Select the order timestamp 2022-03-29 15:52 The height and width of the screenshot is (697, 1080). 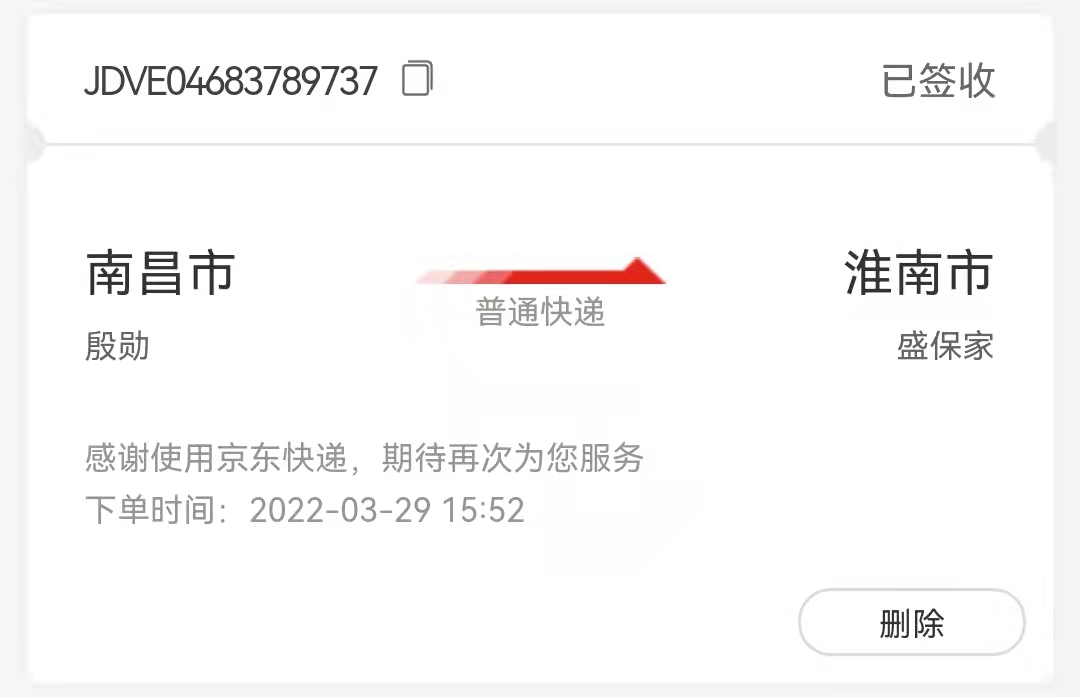(387, 510)
